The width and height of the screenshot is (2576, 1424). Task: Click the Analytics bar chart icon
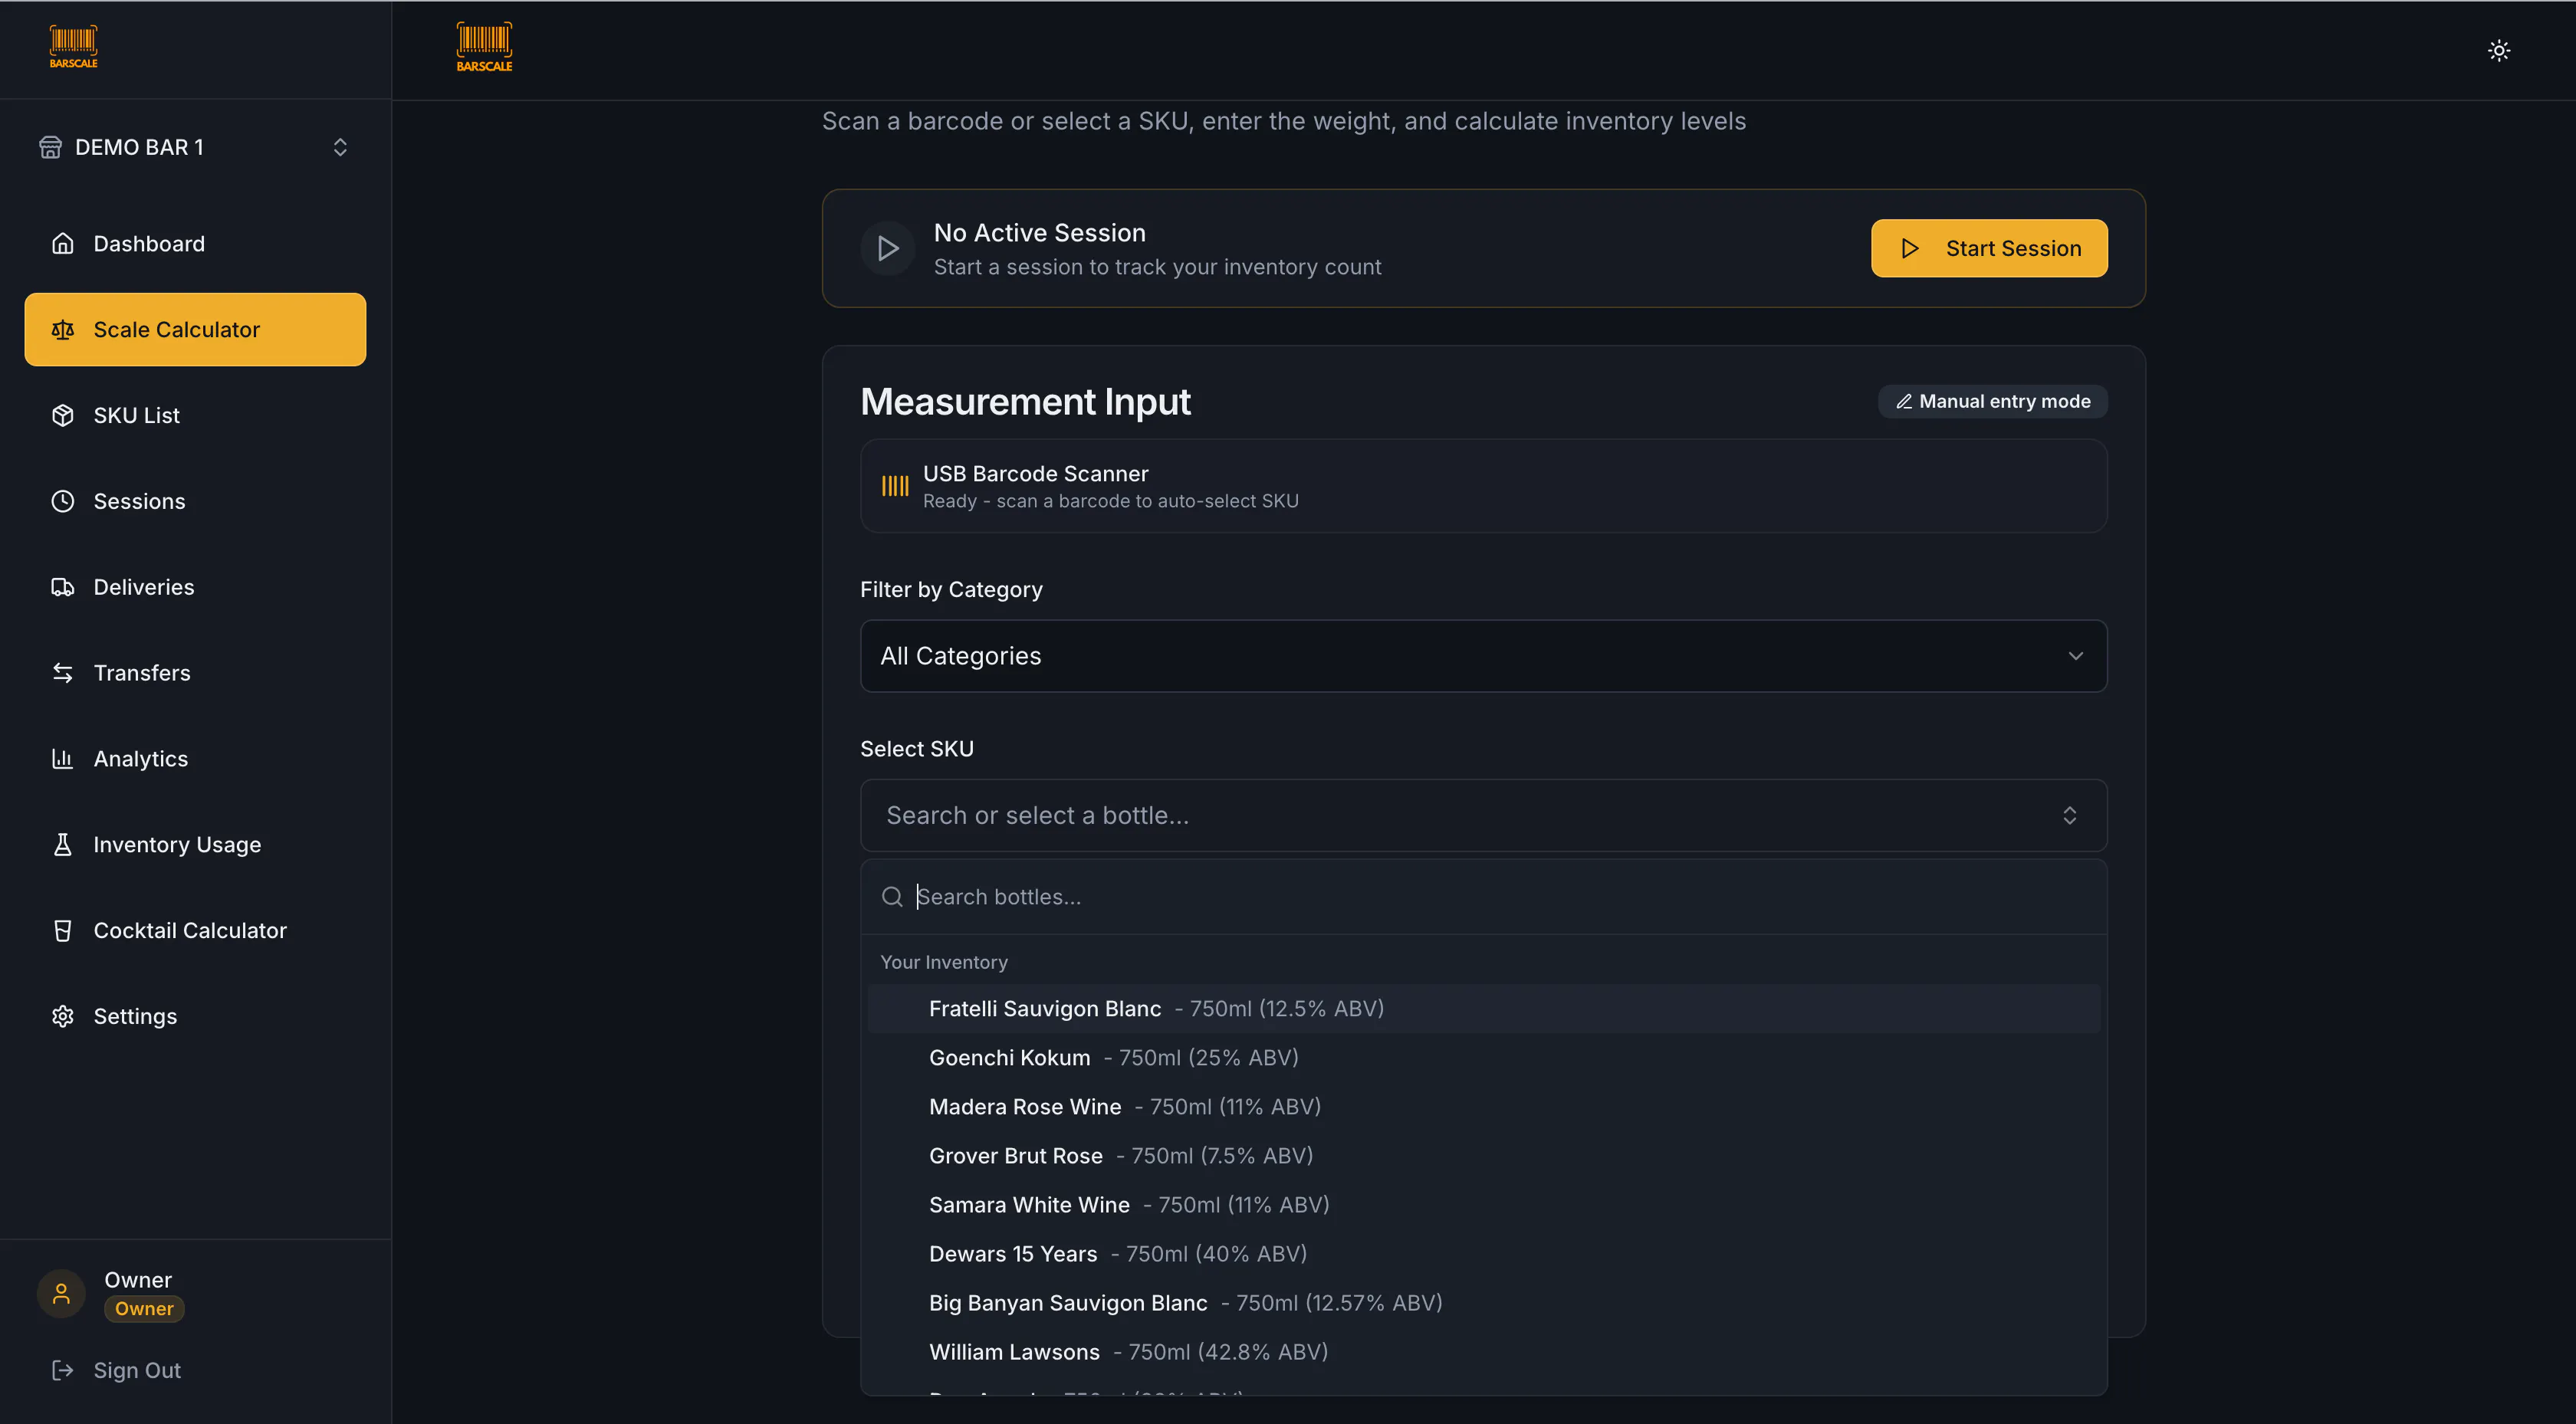(x=63, y=759)
